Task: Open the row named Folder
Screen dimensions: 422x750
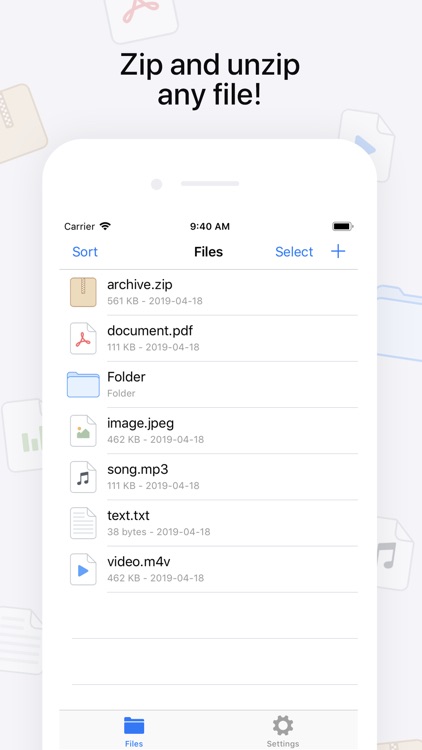Action: (x=208, y=385)
